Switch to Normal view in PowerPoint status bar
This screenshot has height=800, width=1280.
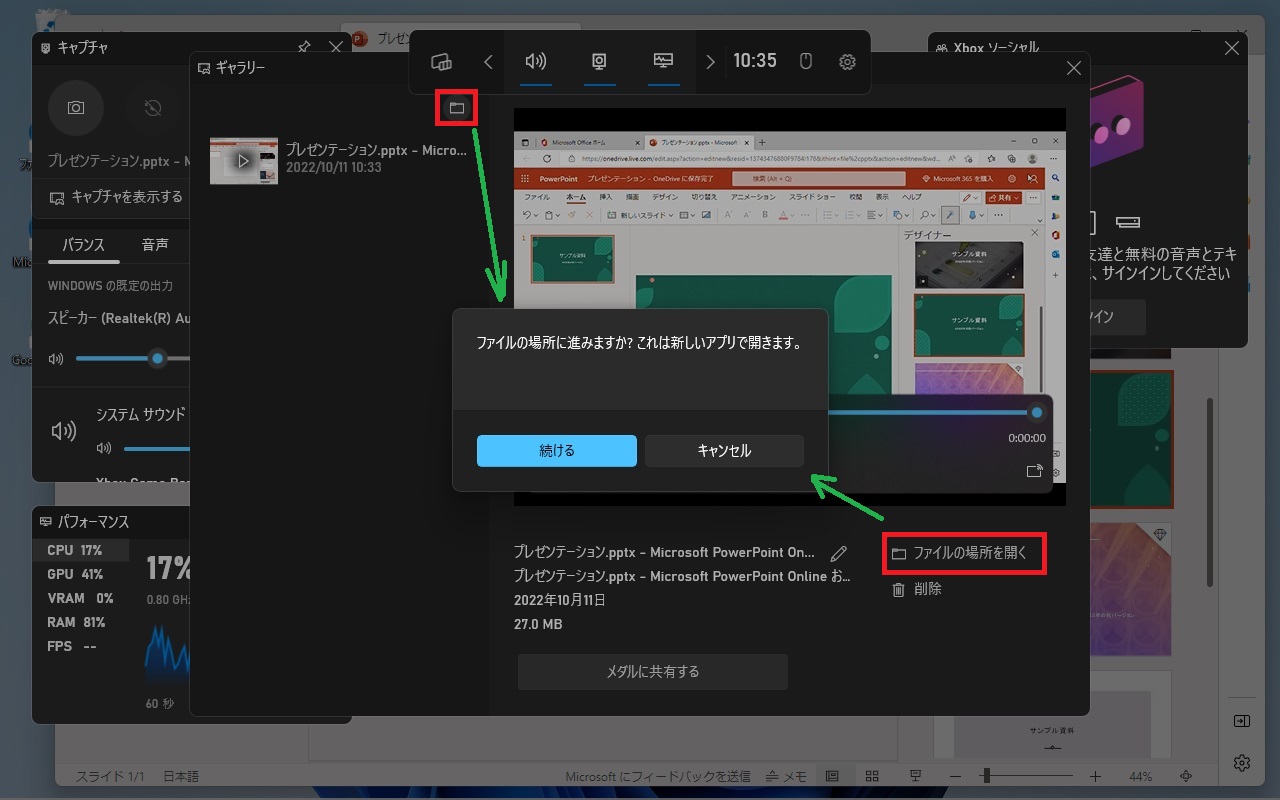832,776
